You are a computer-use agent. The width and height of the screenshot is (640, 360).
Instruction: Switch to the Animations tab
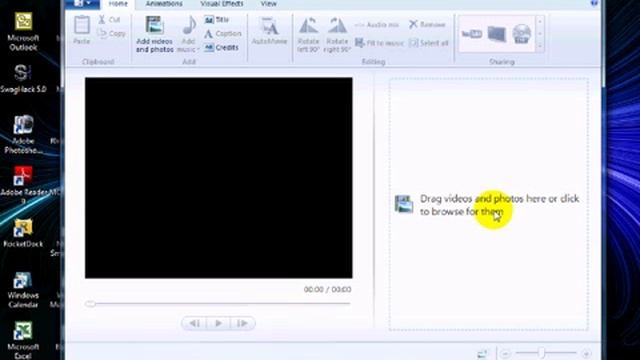[x=164, y=4]
